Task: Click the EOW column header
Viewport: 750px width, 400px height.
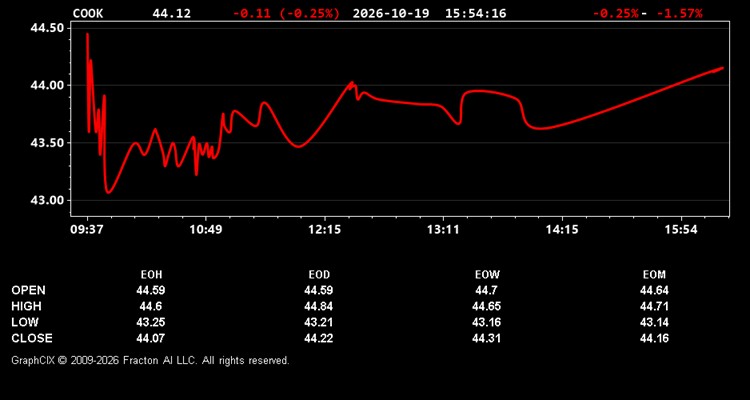Action: (487, 275)
